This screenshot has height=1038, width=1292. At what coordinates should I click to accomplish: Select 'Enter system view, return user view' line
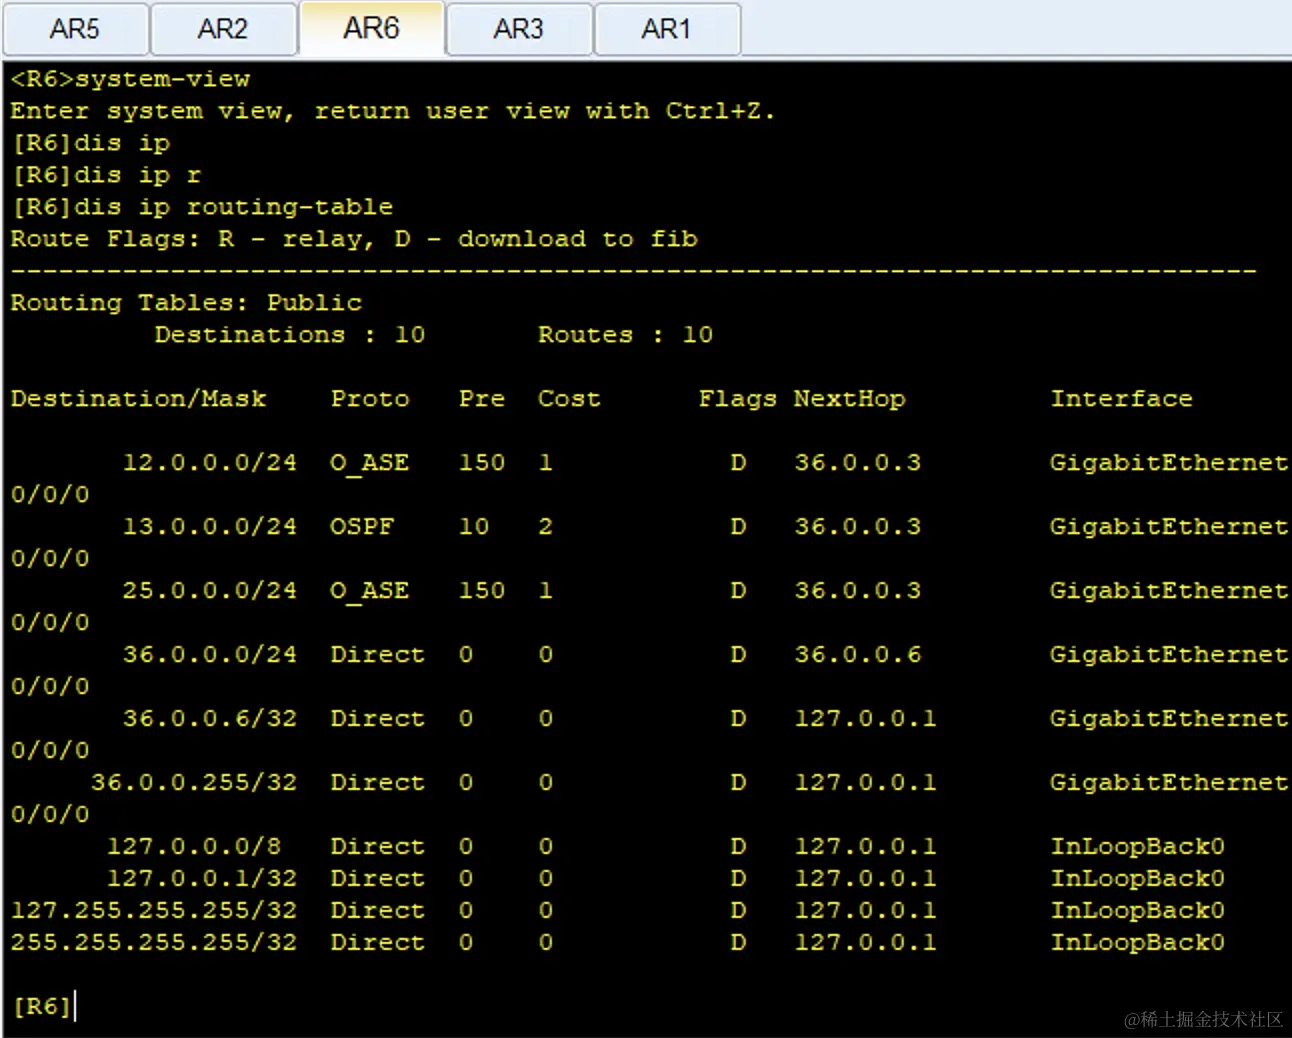pyautogui.click(x=392, y=111)
